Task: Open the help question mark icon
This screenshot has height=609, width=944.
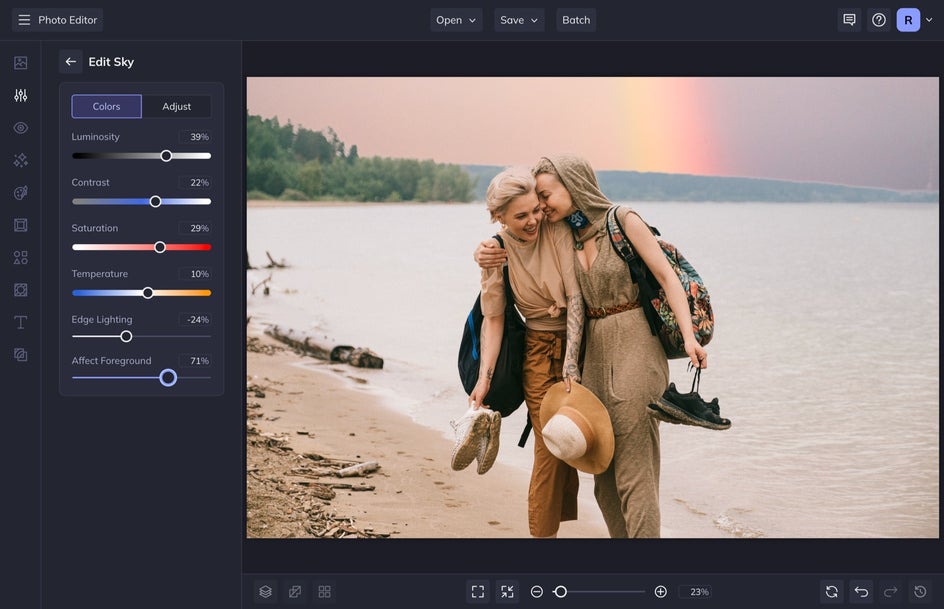Action: (x=879, y=20)
